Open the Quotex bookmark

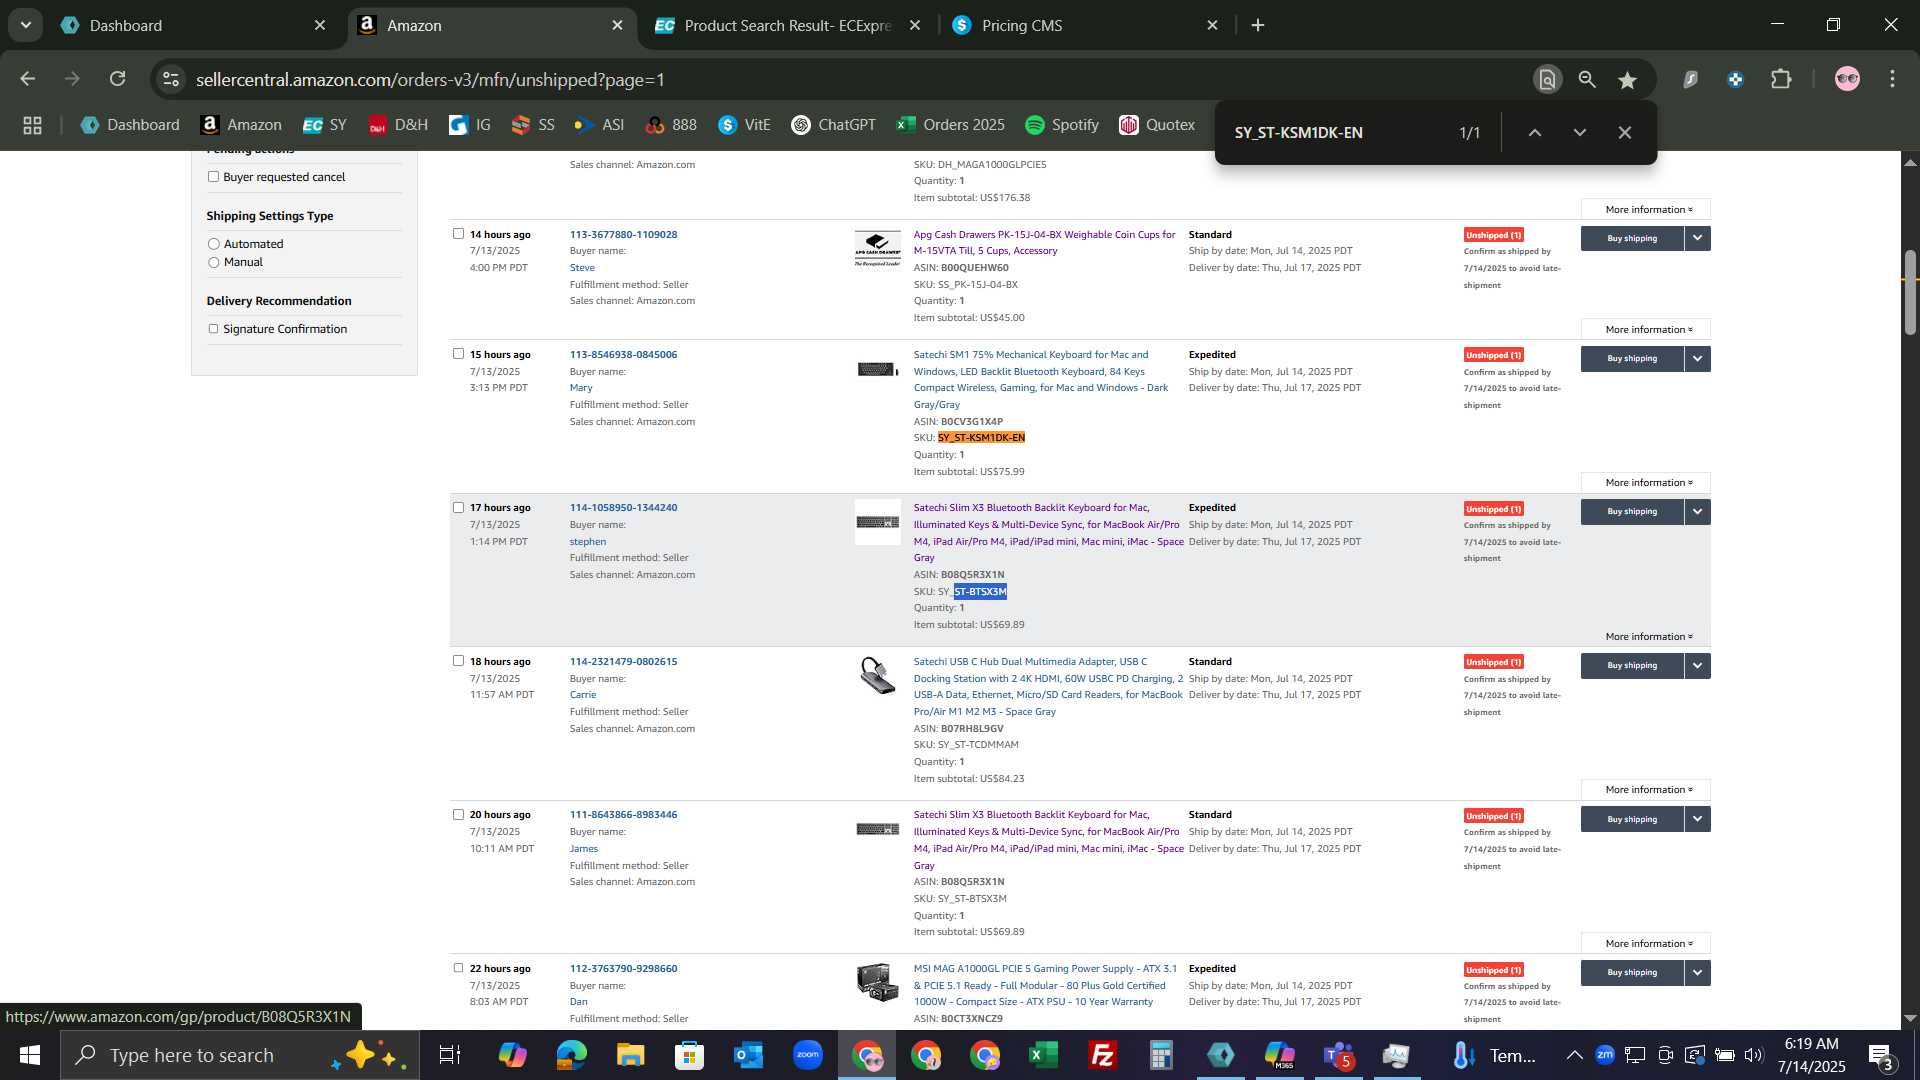click(x=1157, y=125)
